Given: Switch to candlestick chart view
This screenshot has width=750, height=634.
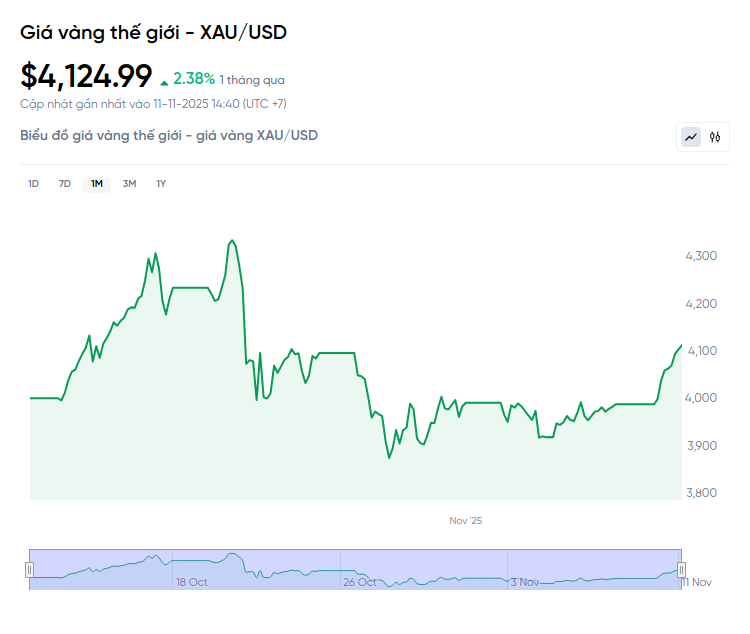Looking at the screenshot, I should (715, 137).
